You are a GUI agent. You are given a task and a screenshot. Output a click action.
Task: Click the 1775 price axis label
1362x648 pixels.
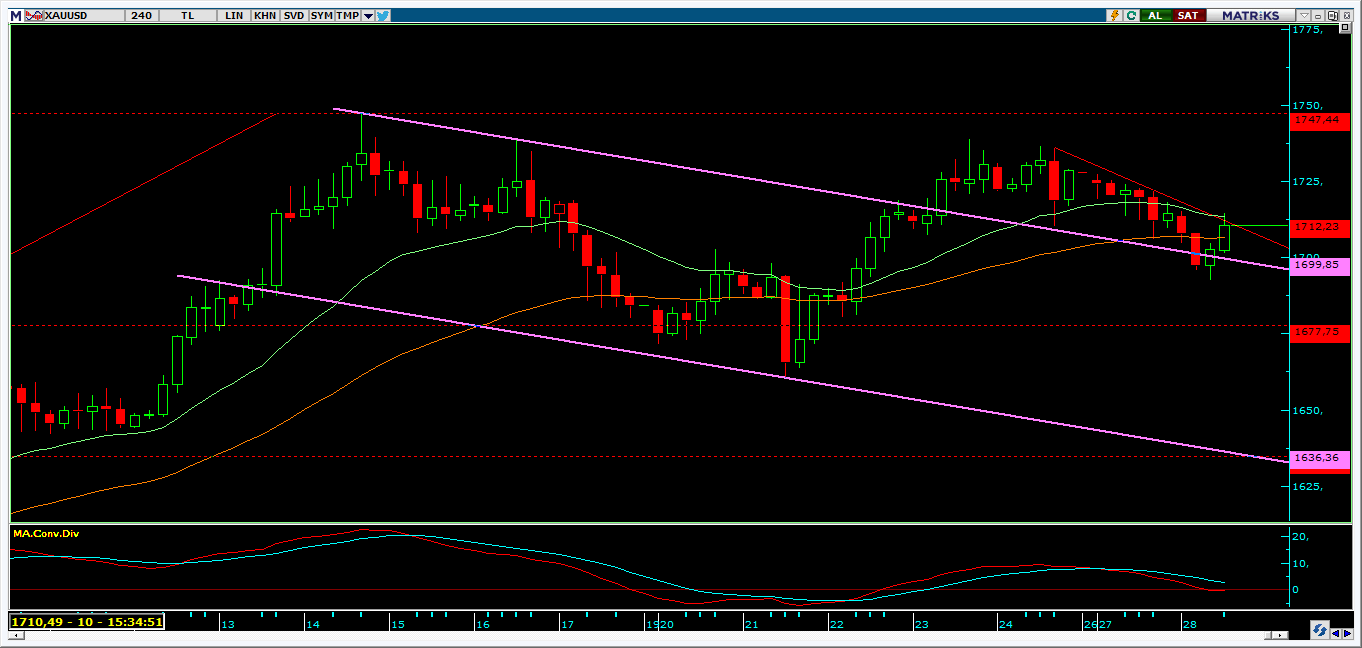[x=1307, y=29]
